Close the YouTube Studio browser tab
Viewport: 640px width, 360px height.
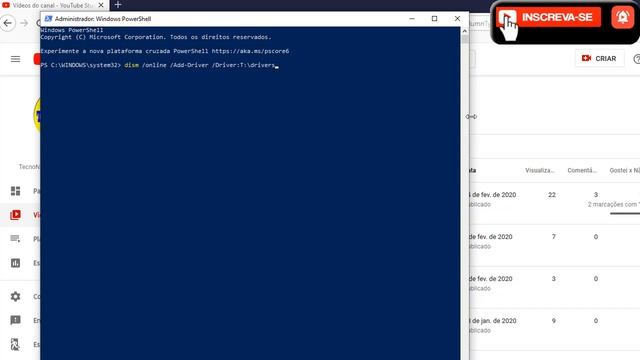click(101, 5)
